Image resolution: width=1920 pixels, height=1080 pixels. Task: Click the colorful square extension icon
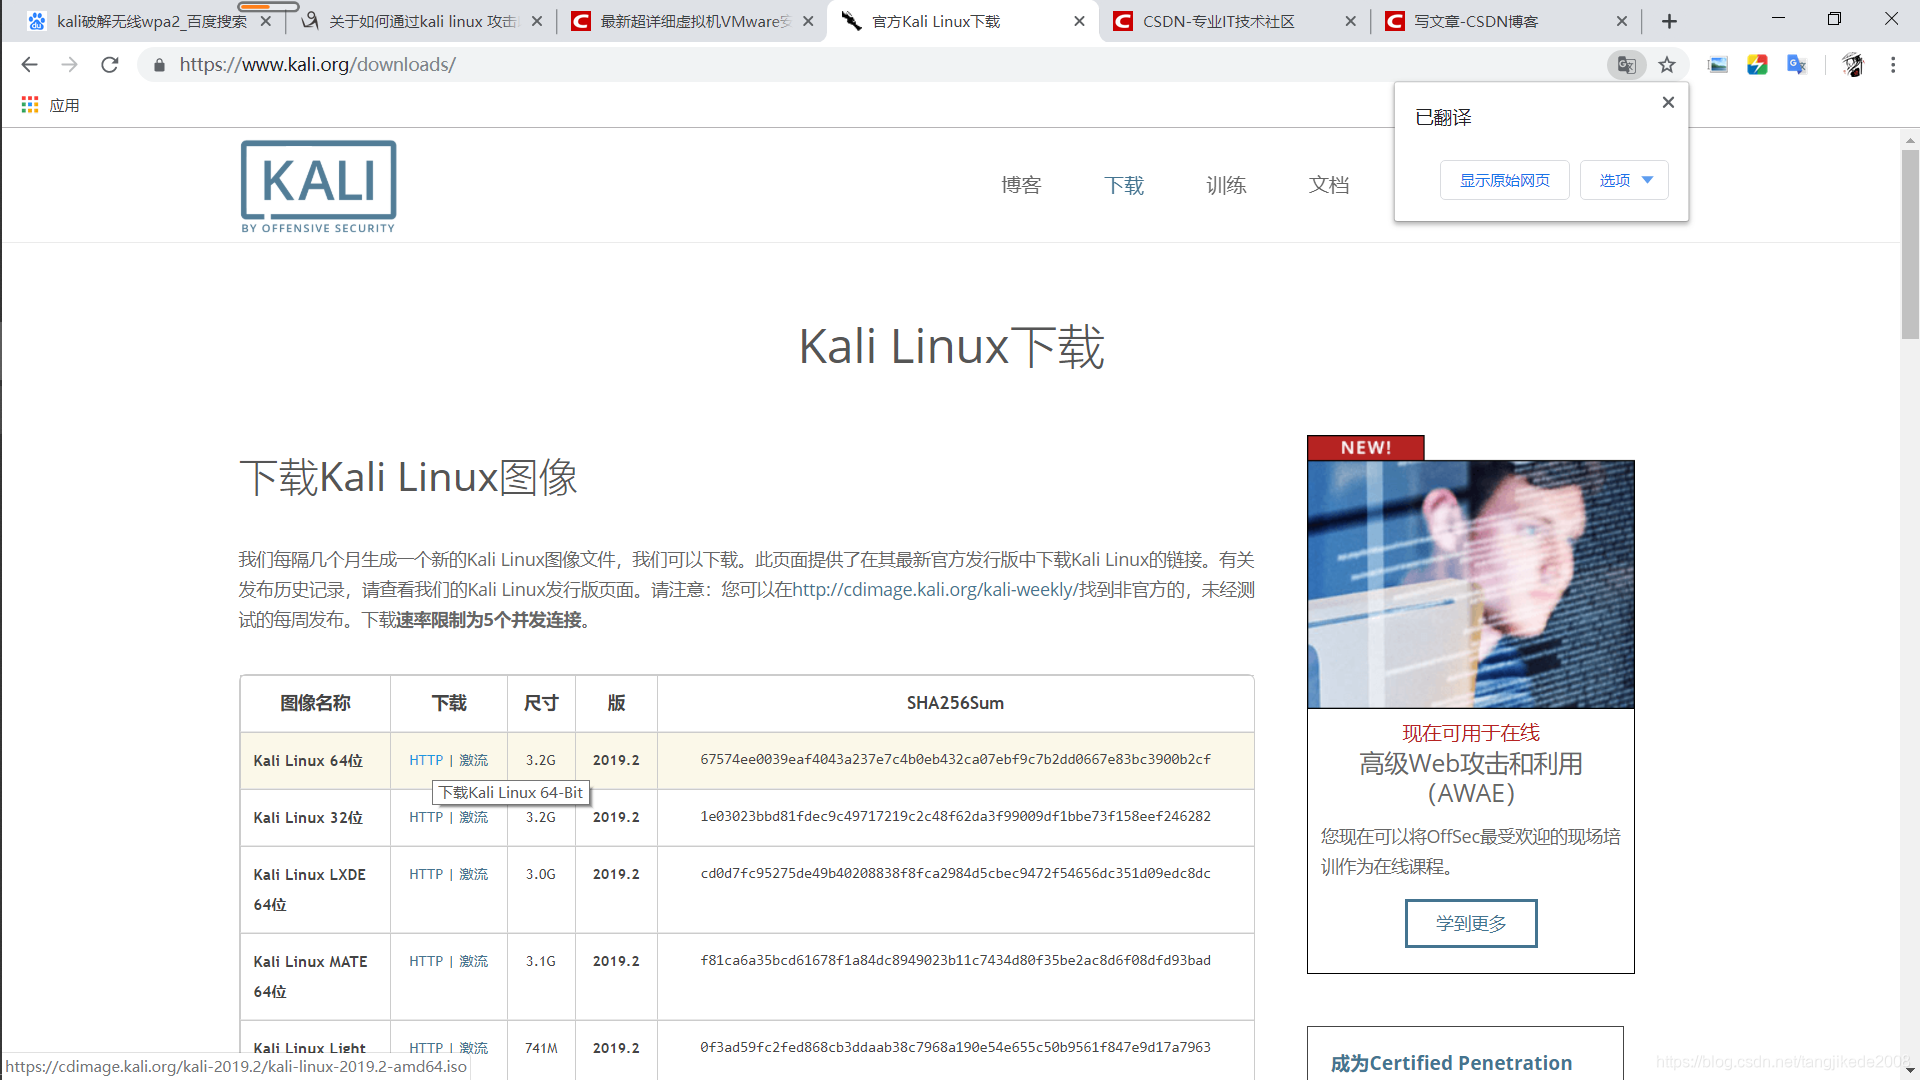(1757, 65)
